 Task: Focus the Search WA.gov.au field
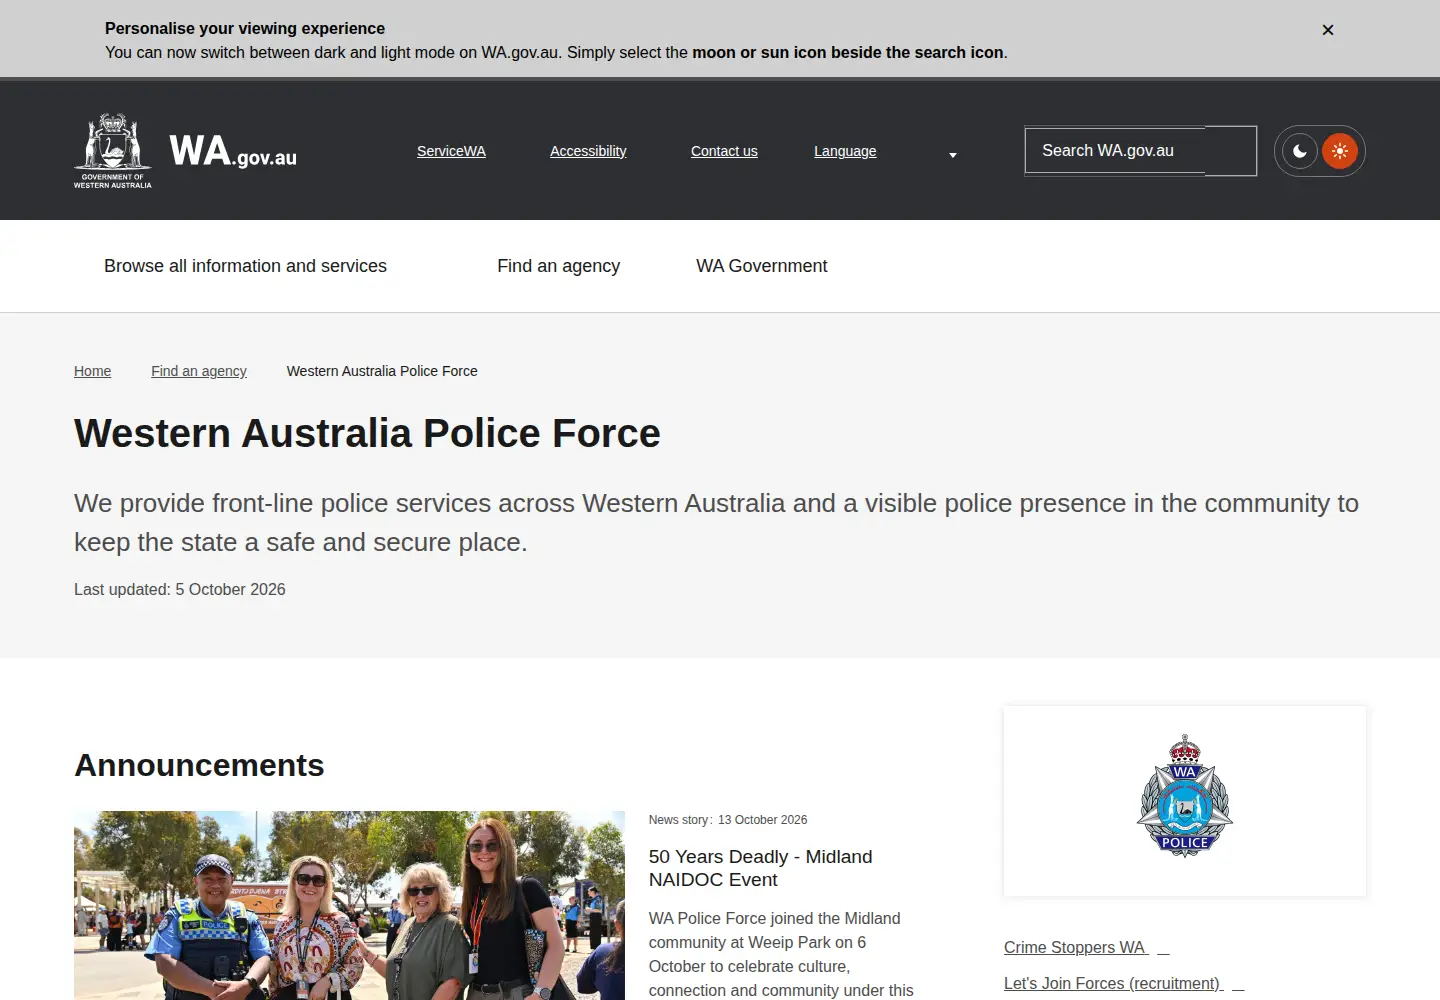[x=1140, y=151]
